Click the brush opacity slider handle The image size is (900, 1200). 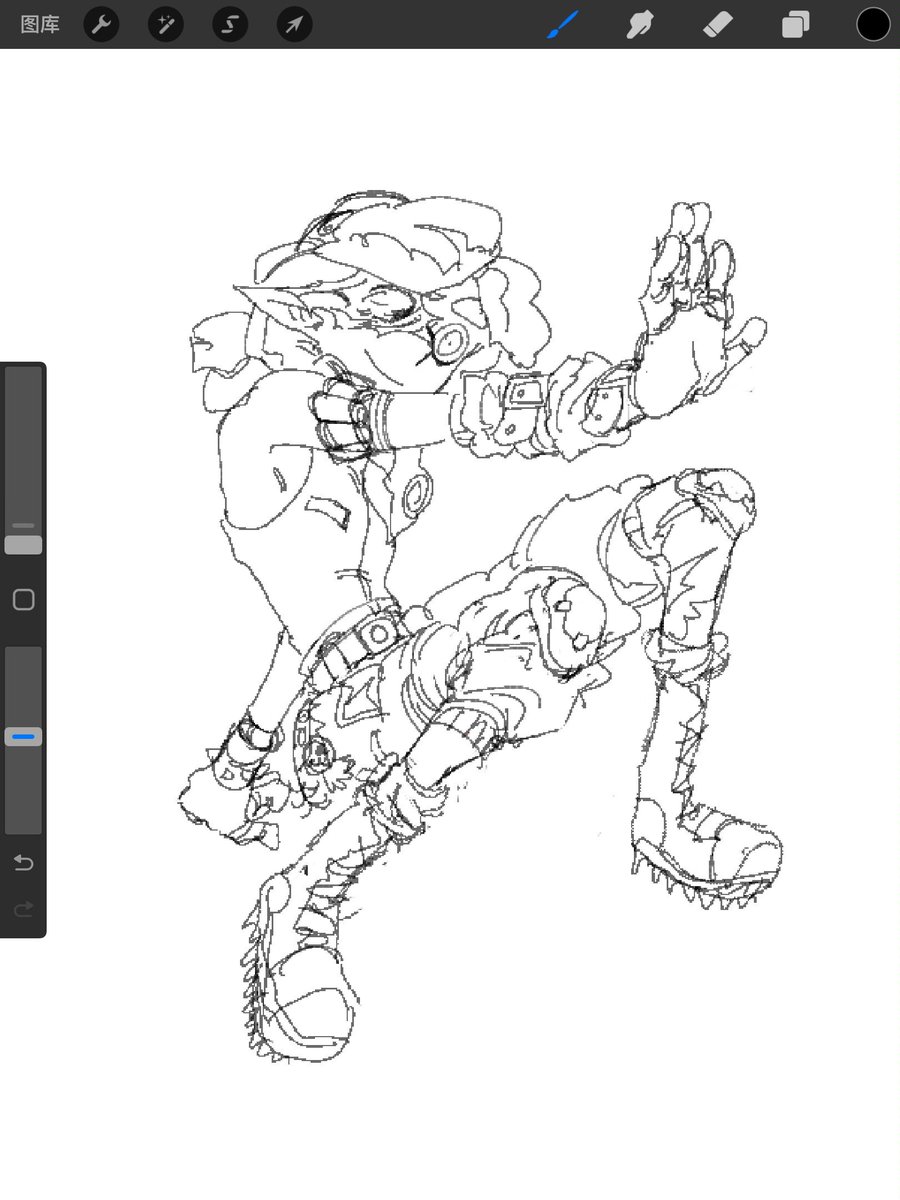23,737
